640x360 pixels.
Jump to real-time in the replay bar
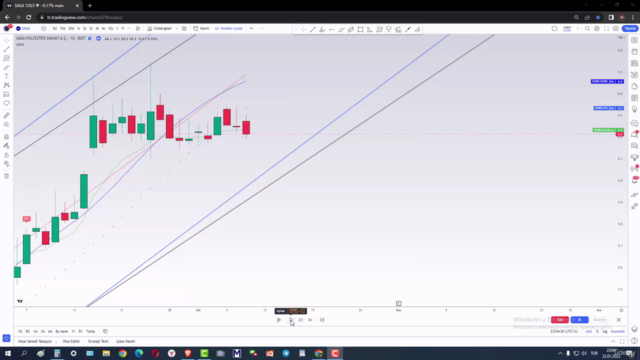[x=322, y=320]
